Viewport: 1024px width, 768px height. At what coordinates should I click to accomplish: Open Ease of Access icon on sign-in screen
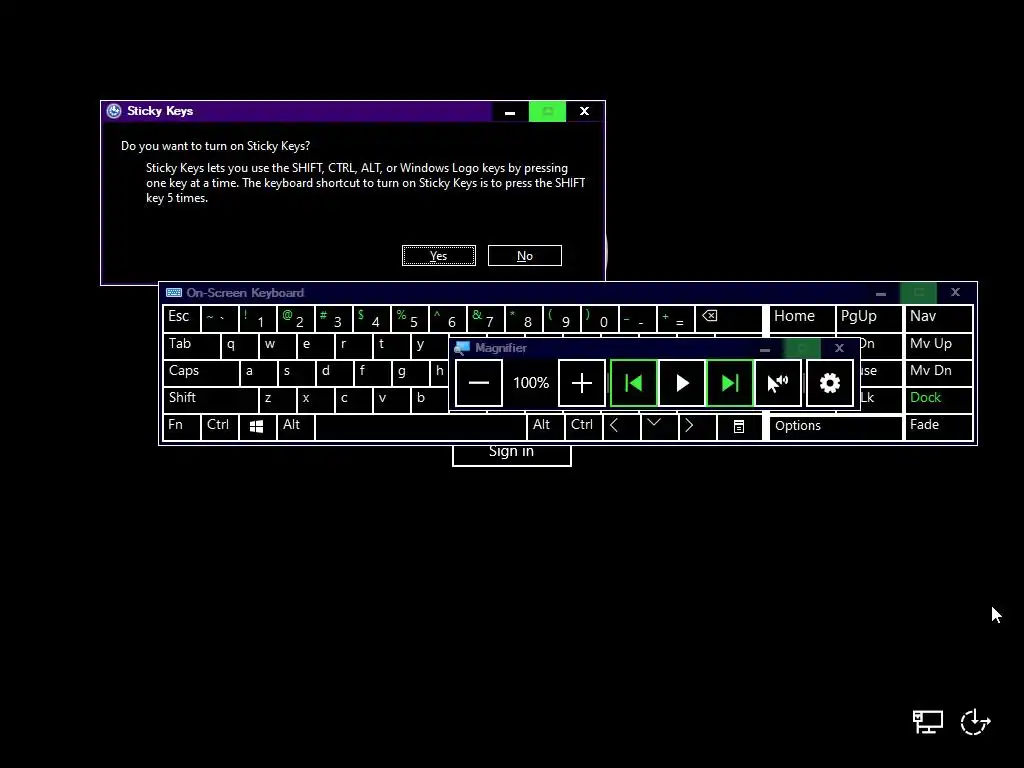tap(975, 722)
